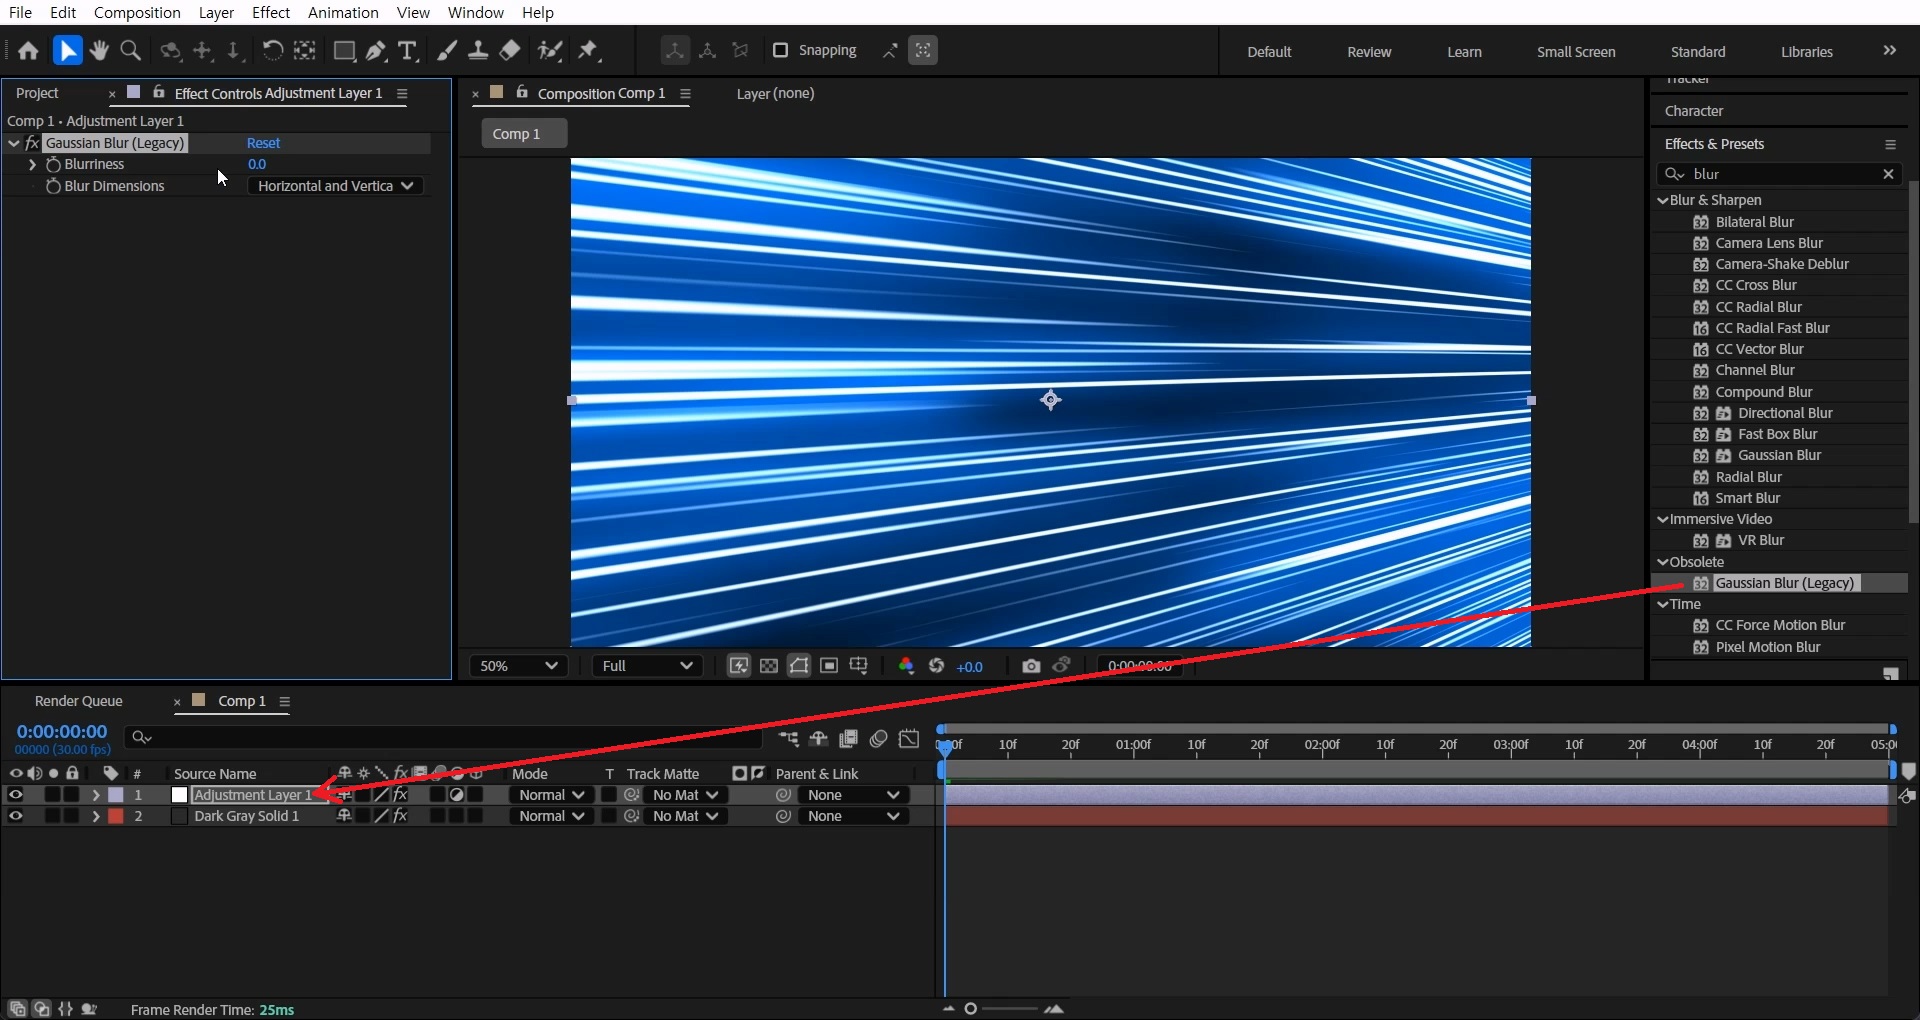Choose the Brush tool
This screenshot has height=1020, width=1920.
(447, 50)
